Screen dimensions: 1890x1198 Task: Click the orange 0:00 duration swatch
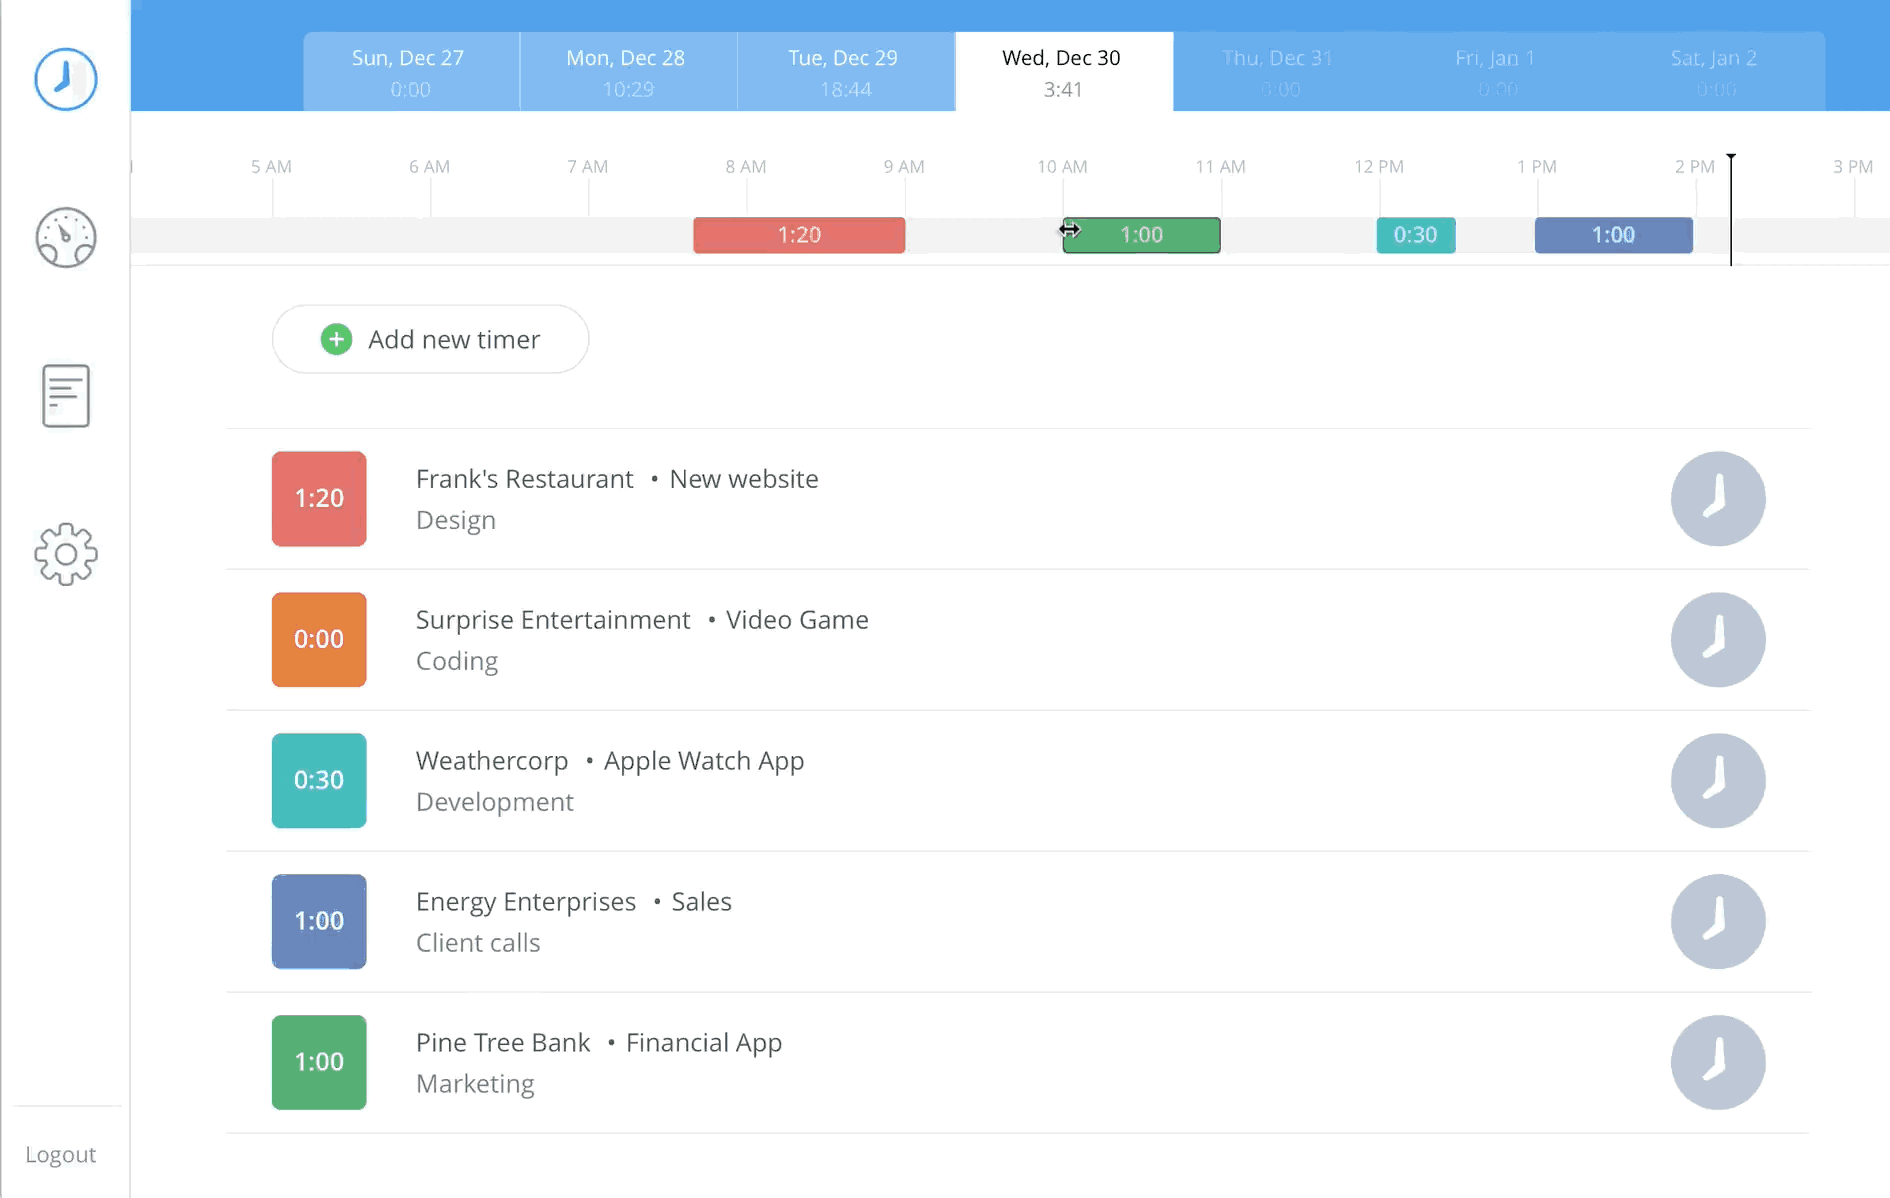[318, 640]
